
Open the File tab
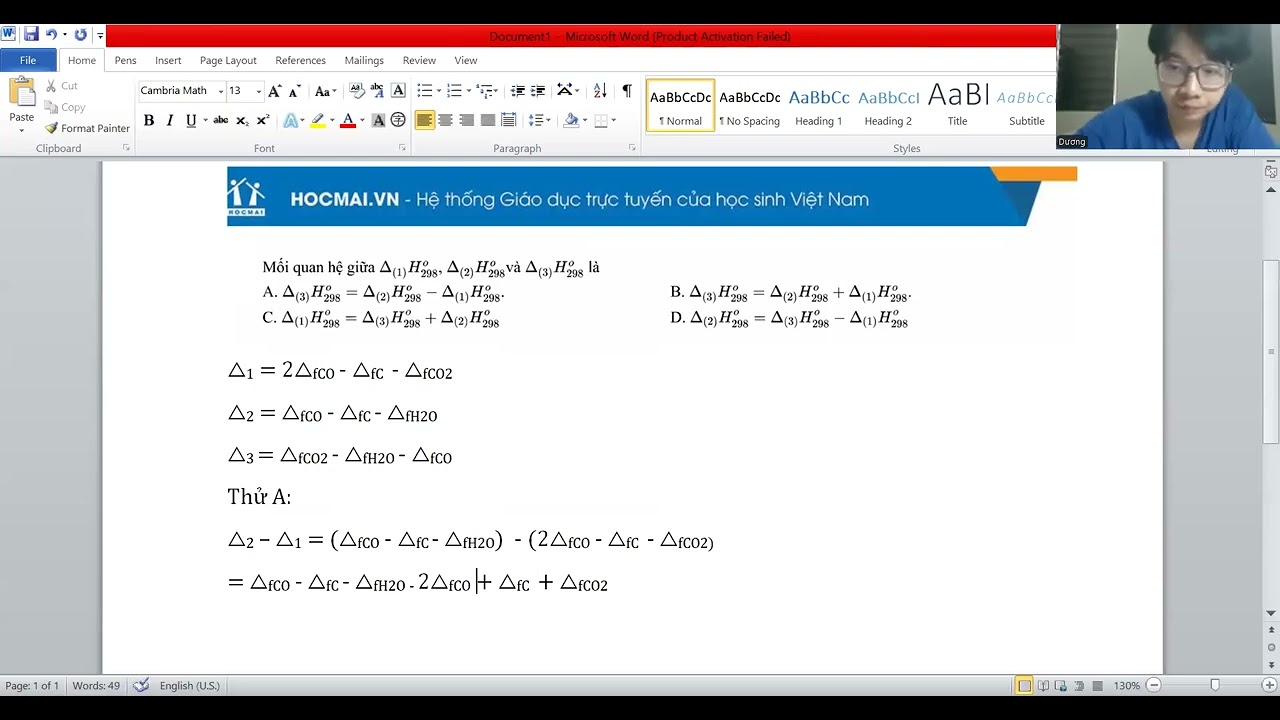[x=28, y=60]
